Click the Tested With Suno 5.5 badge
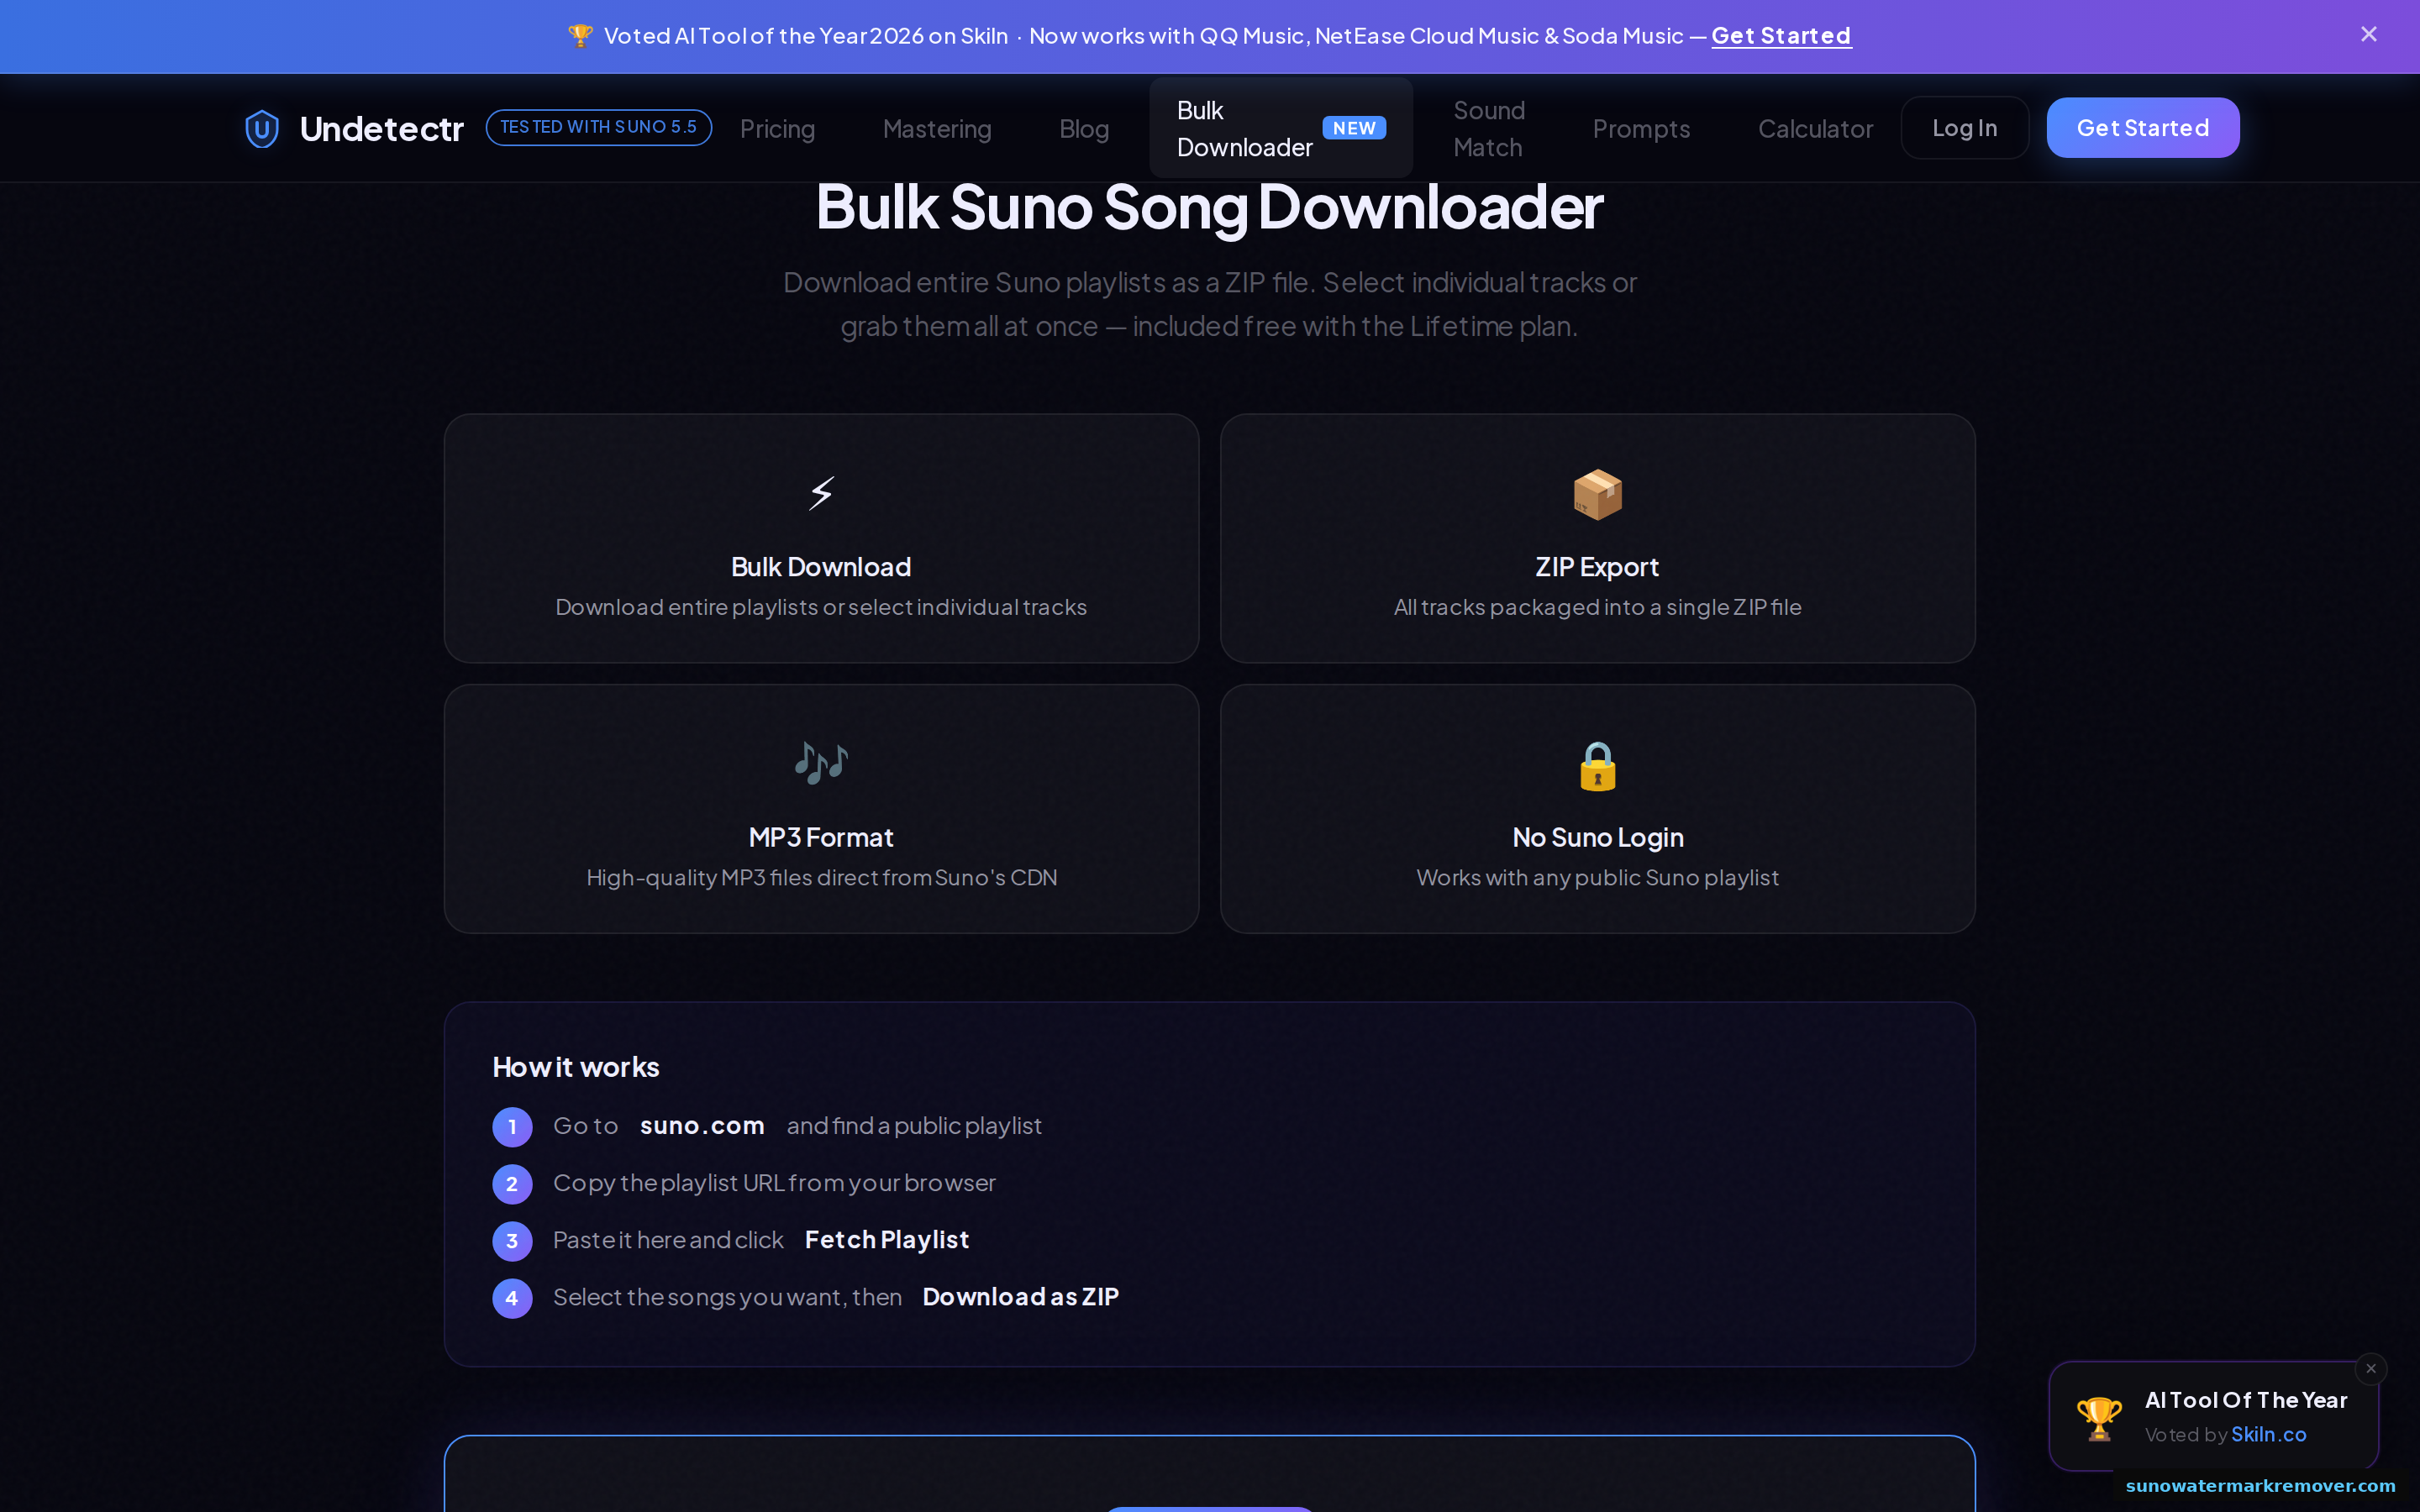Viewport: 2420px width, 1512px height. tap(598, 127)
